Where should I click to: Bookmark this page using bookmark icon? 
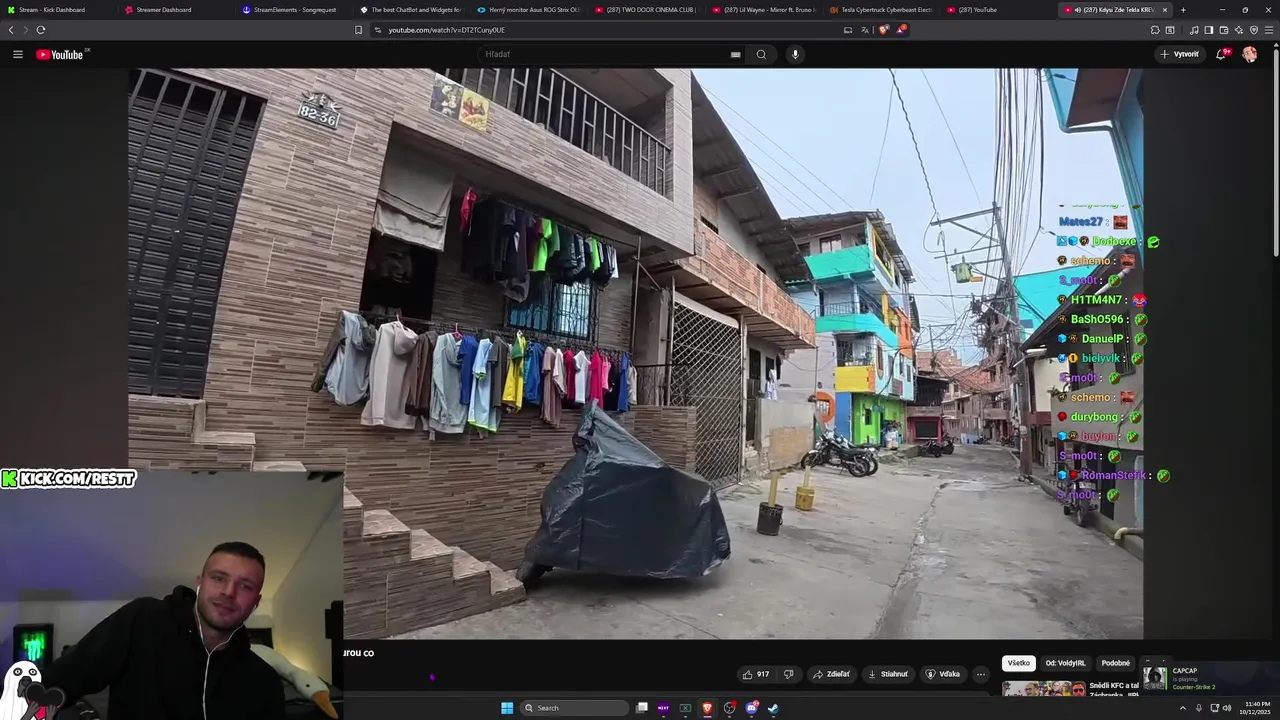tap(358, 30)
